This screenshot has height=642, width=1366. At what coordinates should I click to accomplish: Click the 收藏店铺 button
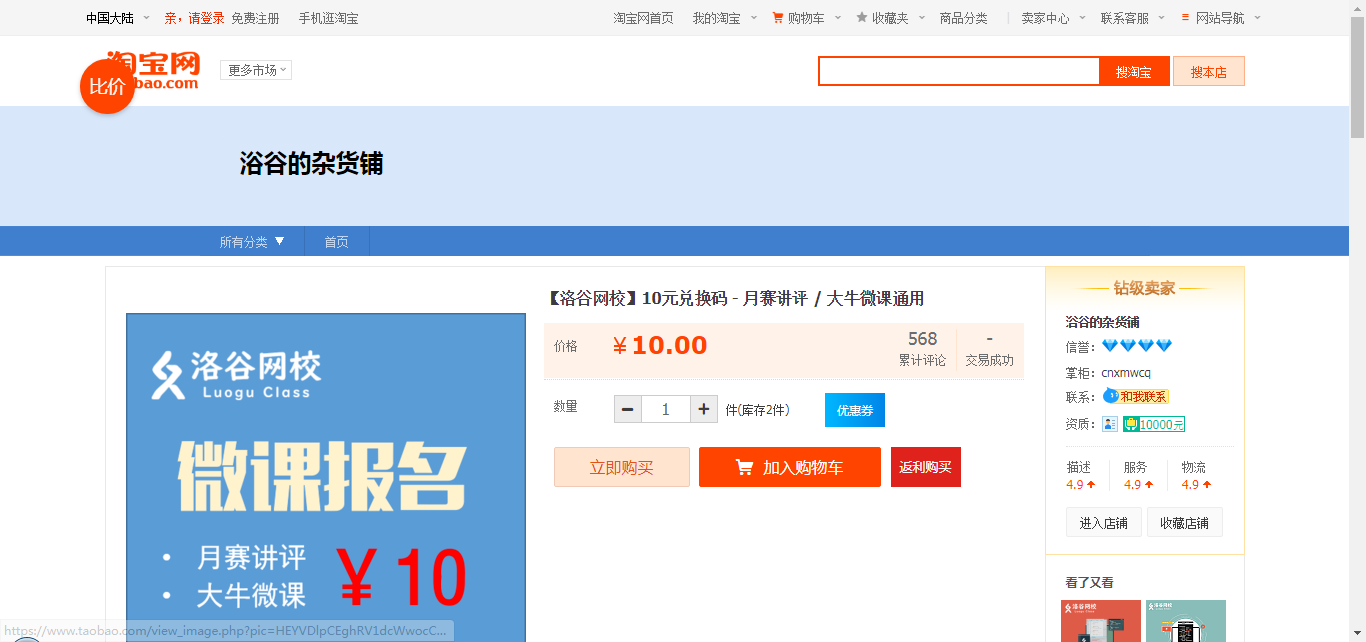click(x=1185, y=522)
